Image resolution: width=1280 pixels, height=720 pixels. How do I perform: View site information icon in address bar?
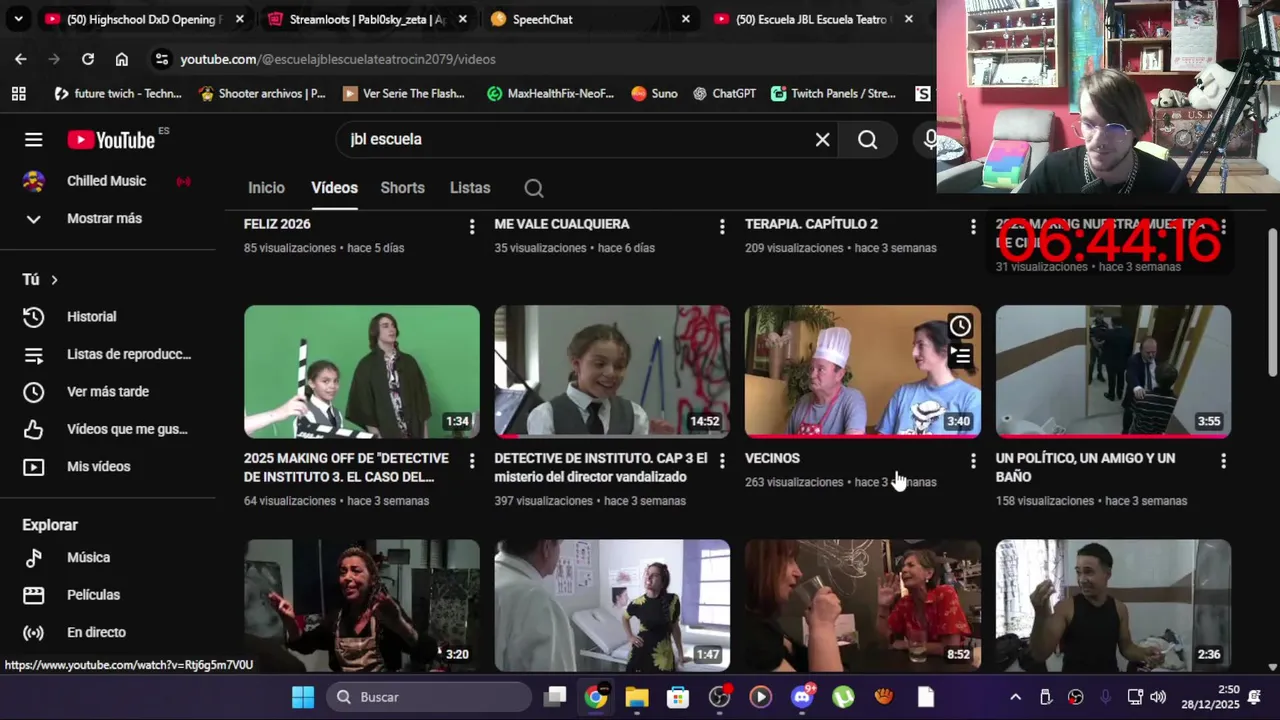click(162, 59)
